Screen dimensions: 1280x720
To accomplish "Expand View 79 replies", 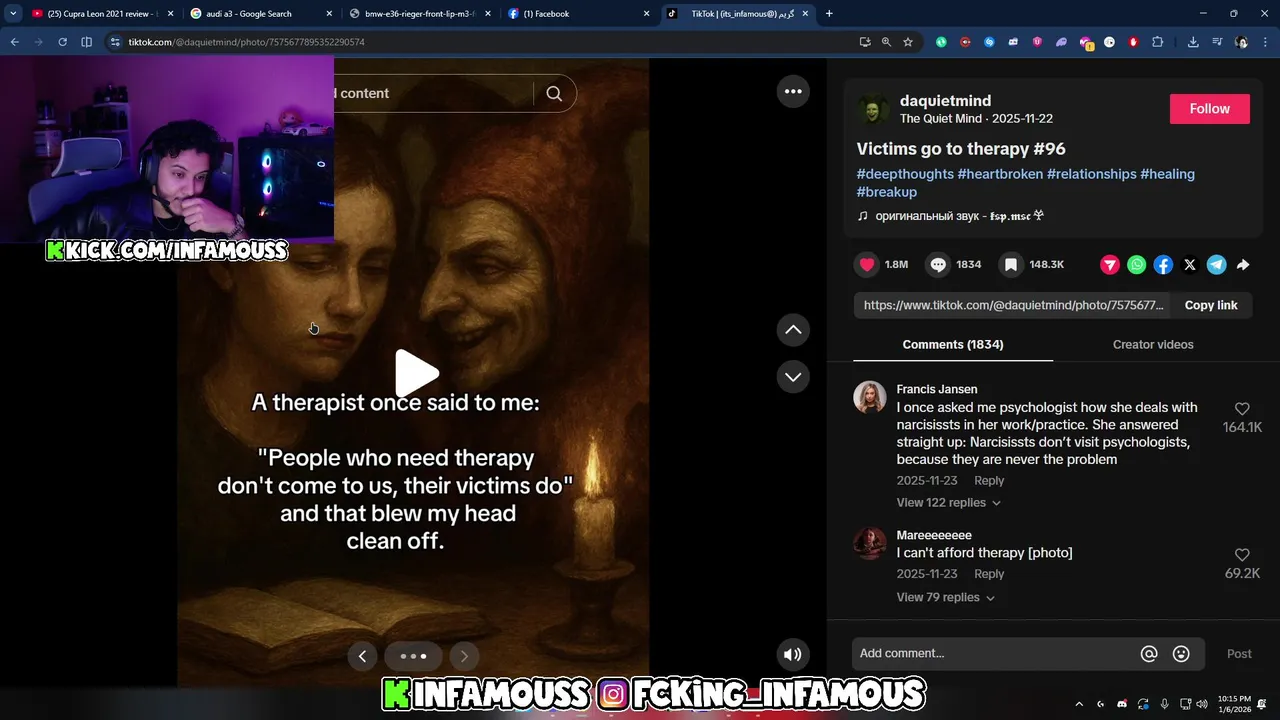I will [945, 597].
